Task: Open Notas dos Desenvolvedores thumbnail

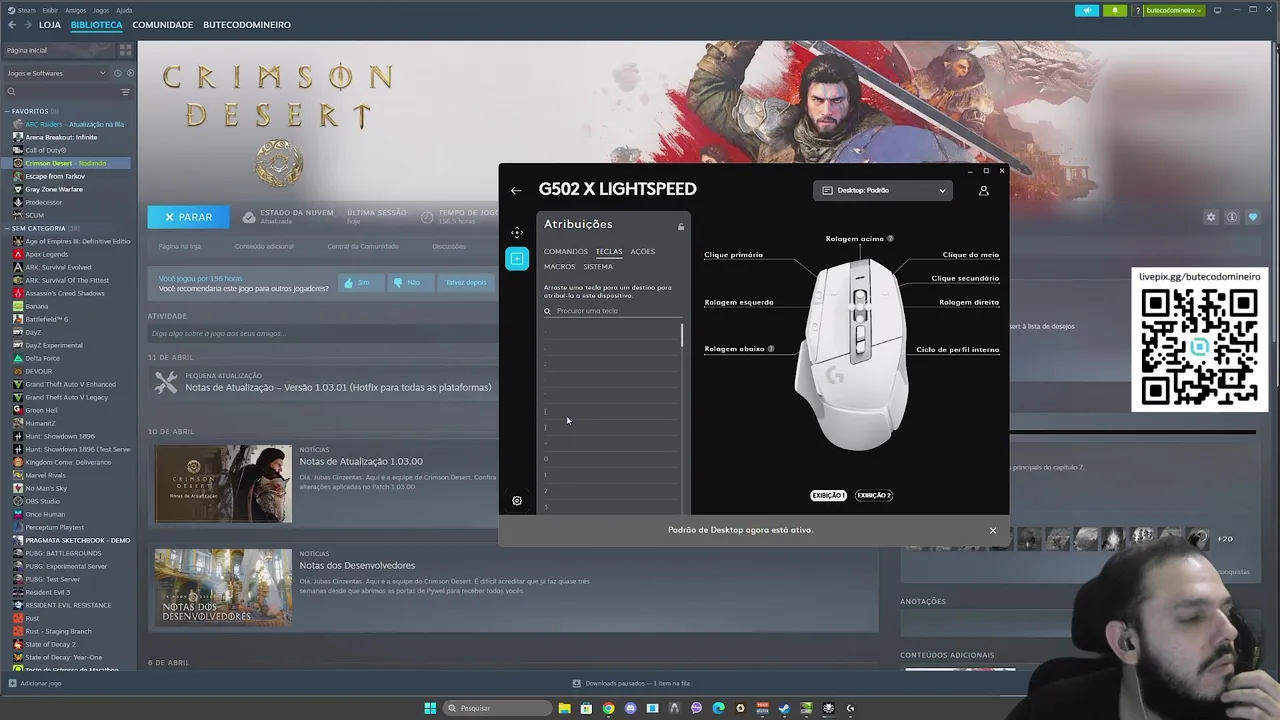Action: [x=223, y=587]
